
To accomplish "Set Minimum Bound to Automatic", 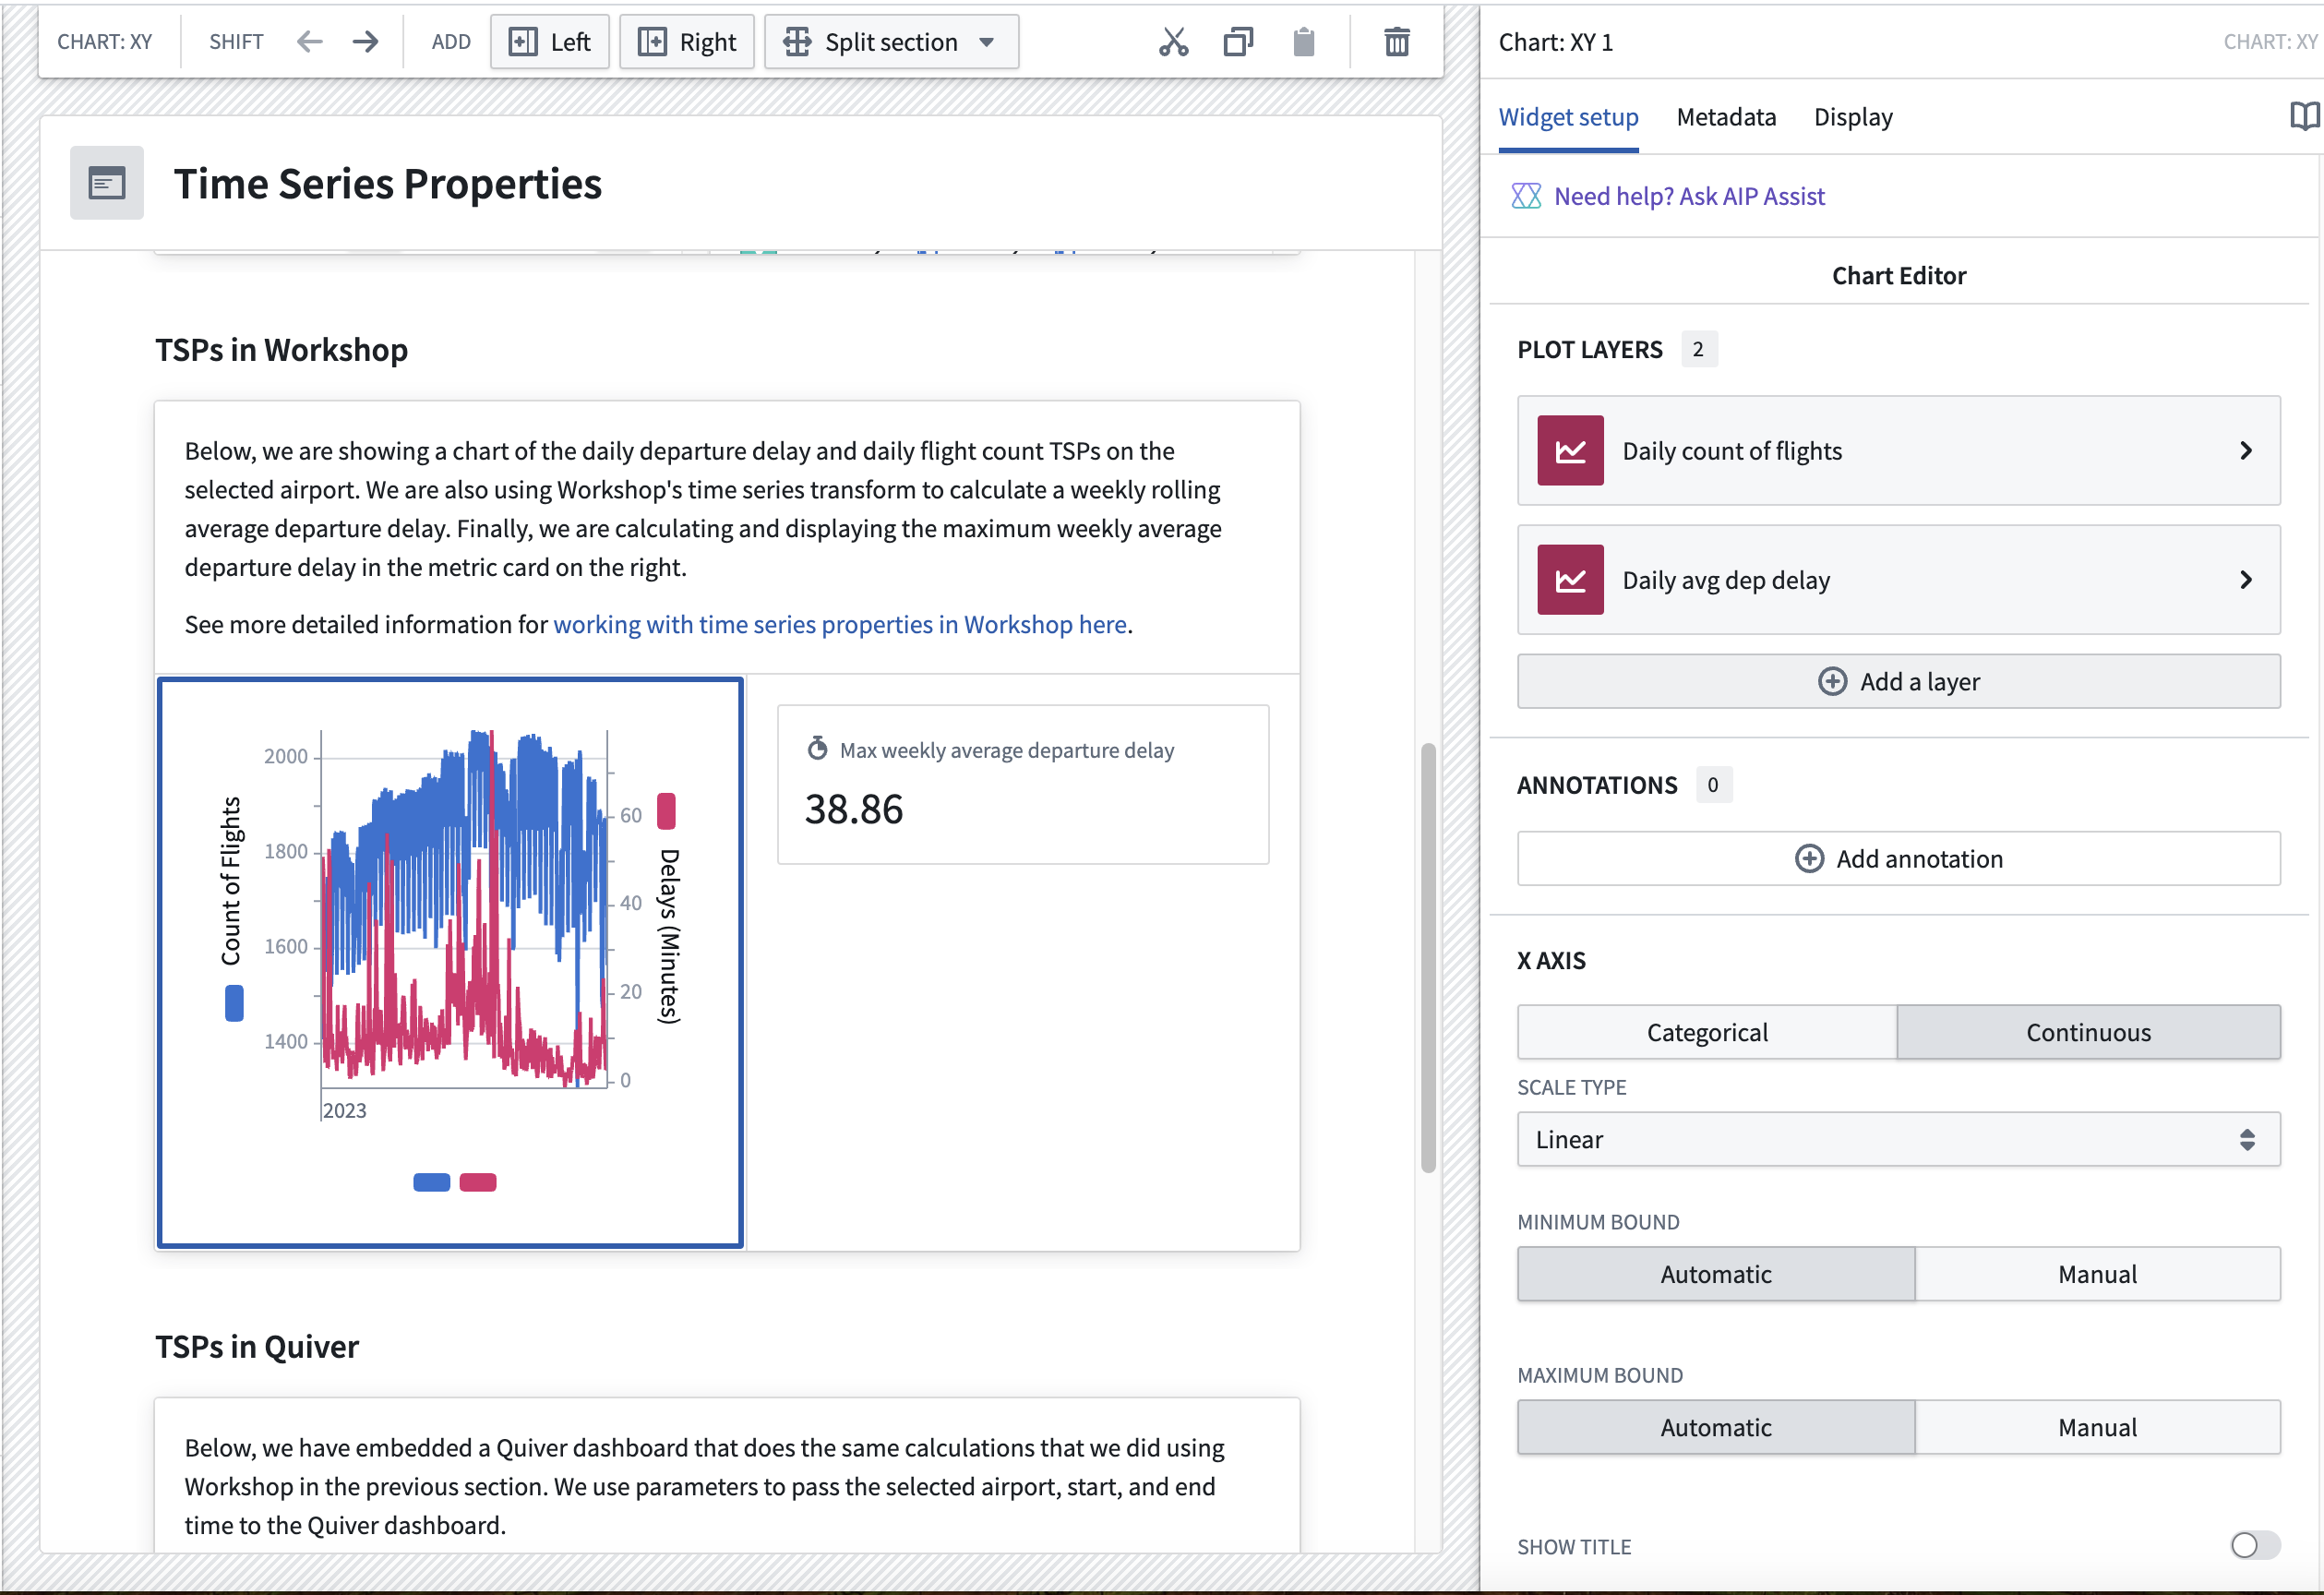I will coord(1716,1275).
